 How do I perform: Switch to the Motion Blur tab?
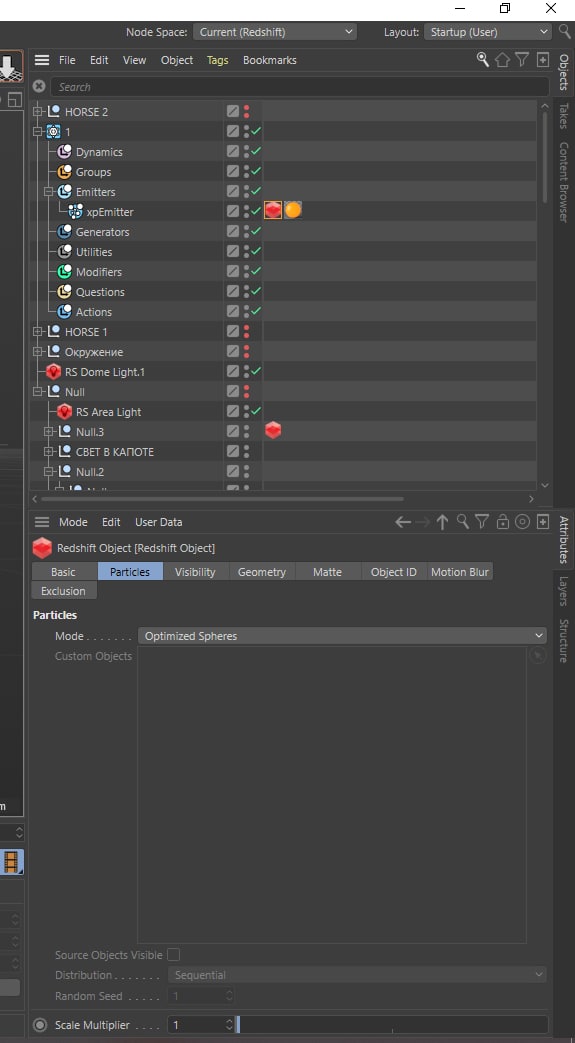[x=460, y=571]
